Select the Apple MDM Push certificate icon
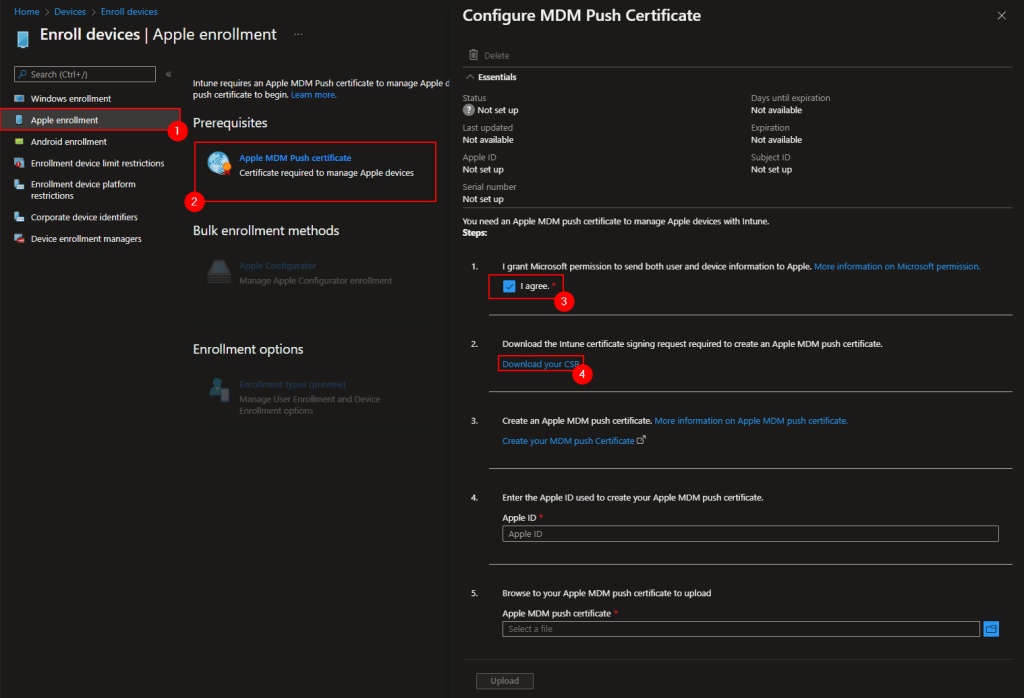Image resolution: width=1024 pixels, height=698 pixels. (219, 164)
